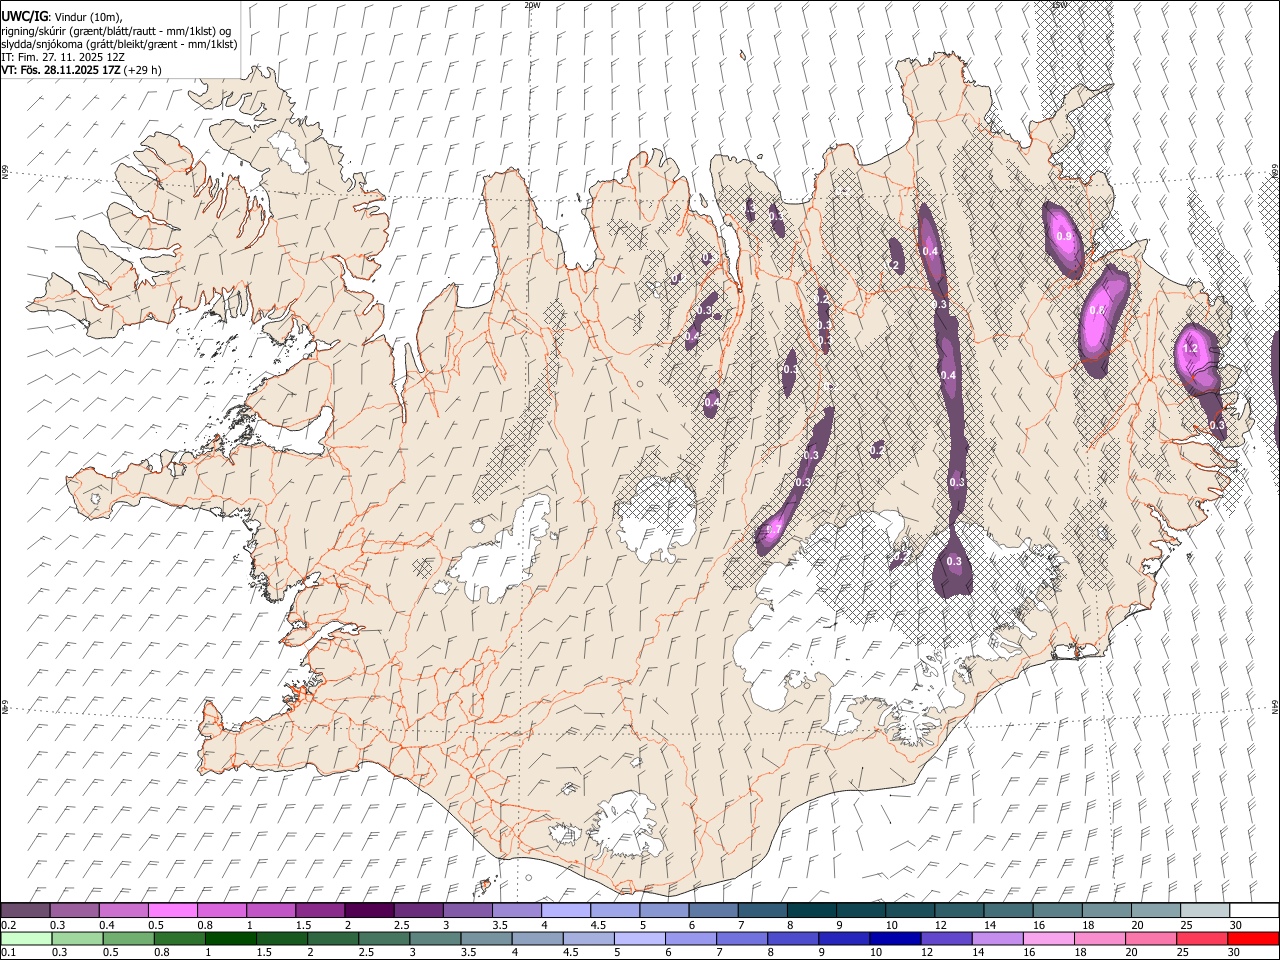Pick the crimson swatch labeled 25 in rain legend

1201,939
